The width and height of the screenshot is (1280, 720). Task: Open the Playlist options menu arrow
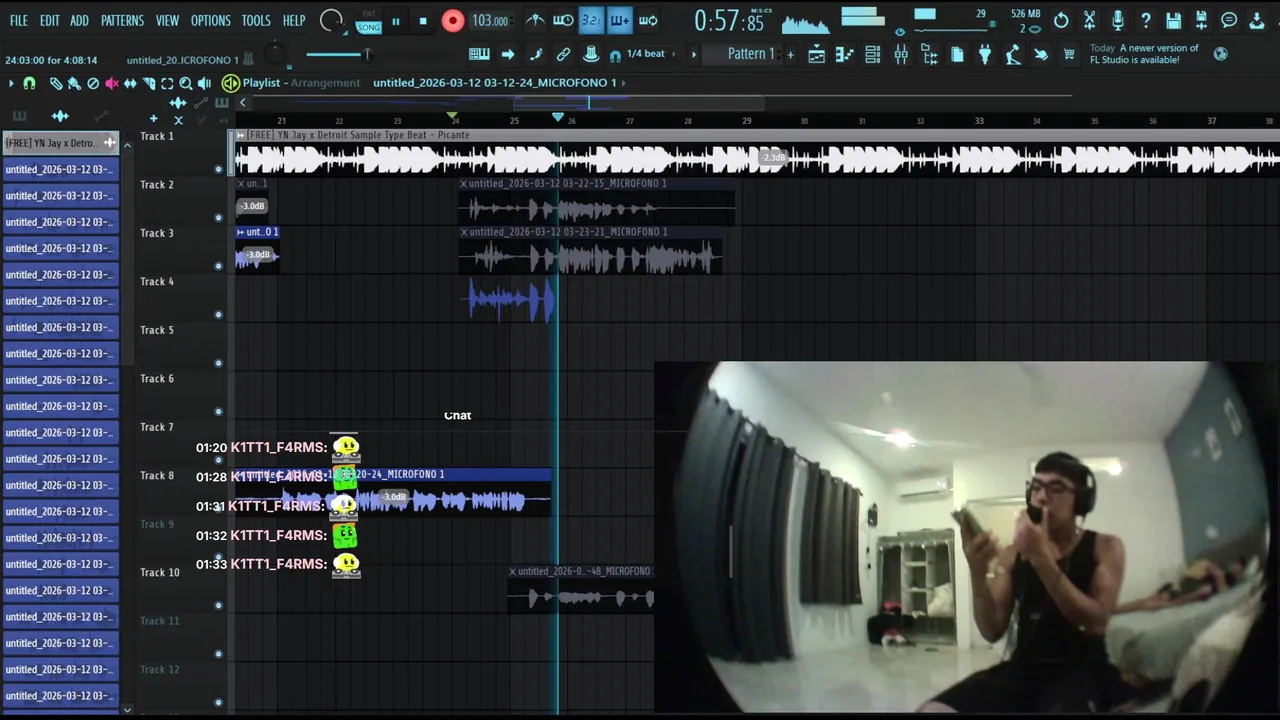click(11, 84)
